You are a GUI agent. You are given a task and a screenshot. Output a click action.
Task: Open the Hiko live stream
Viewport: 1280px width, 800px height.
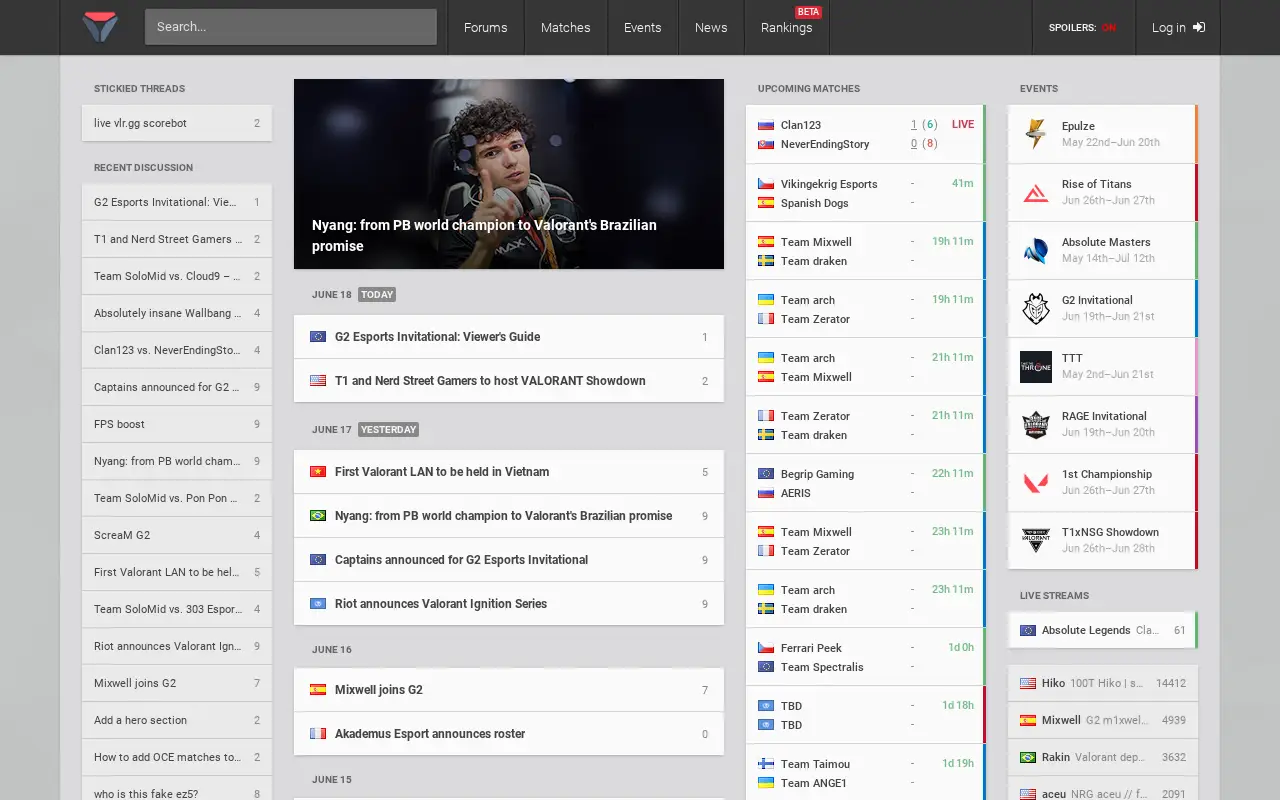tap(1103, 683)
